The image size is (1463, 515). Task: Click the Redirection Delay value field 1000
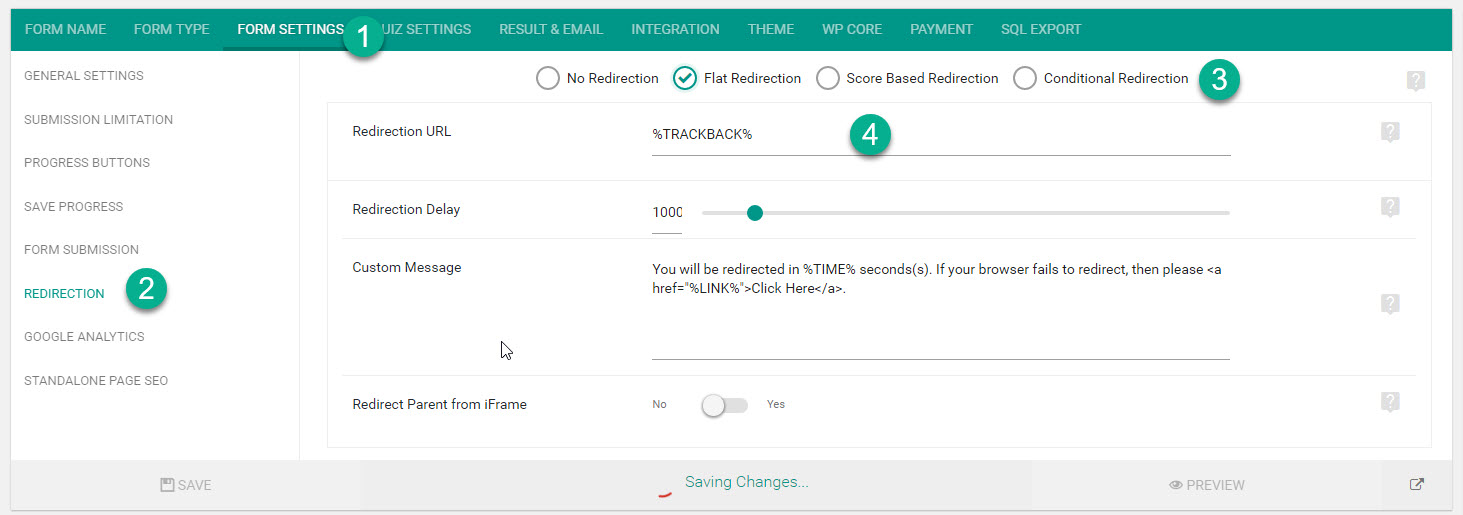click(x=667, y=213)
